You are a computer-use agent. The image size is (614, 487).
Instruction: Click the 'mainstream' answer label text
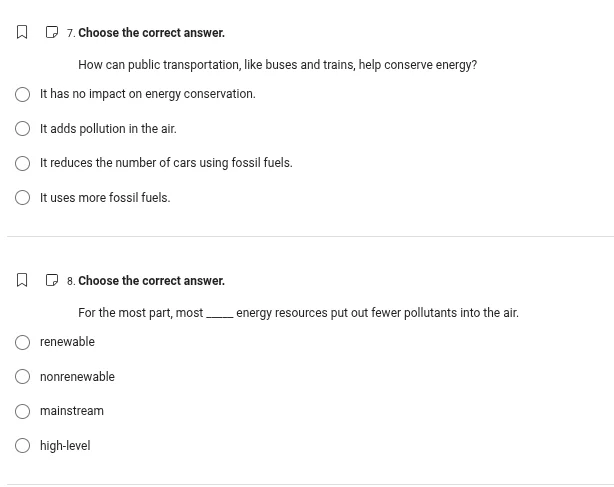point(72,411)
